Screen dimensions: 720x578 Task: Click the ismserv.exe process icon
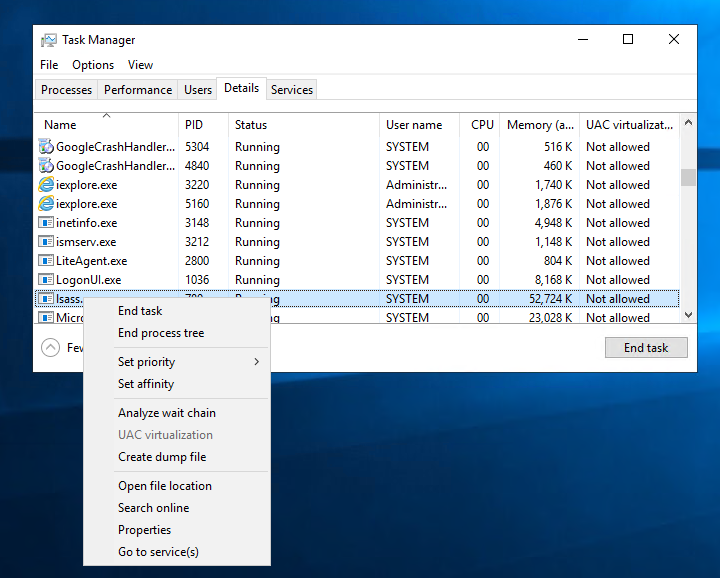click(x=46, y=242)
